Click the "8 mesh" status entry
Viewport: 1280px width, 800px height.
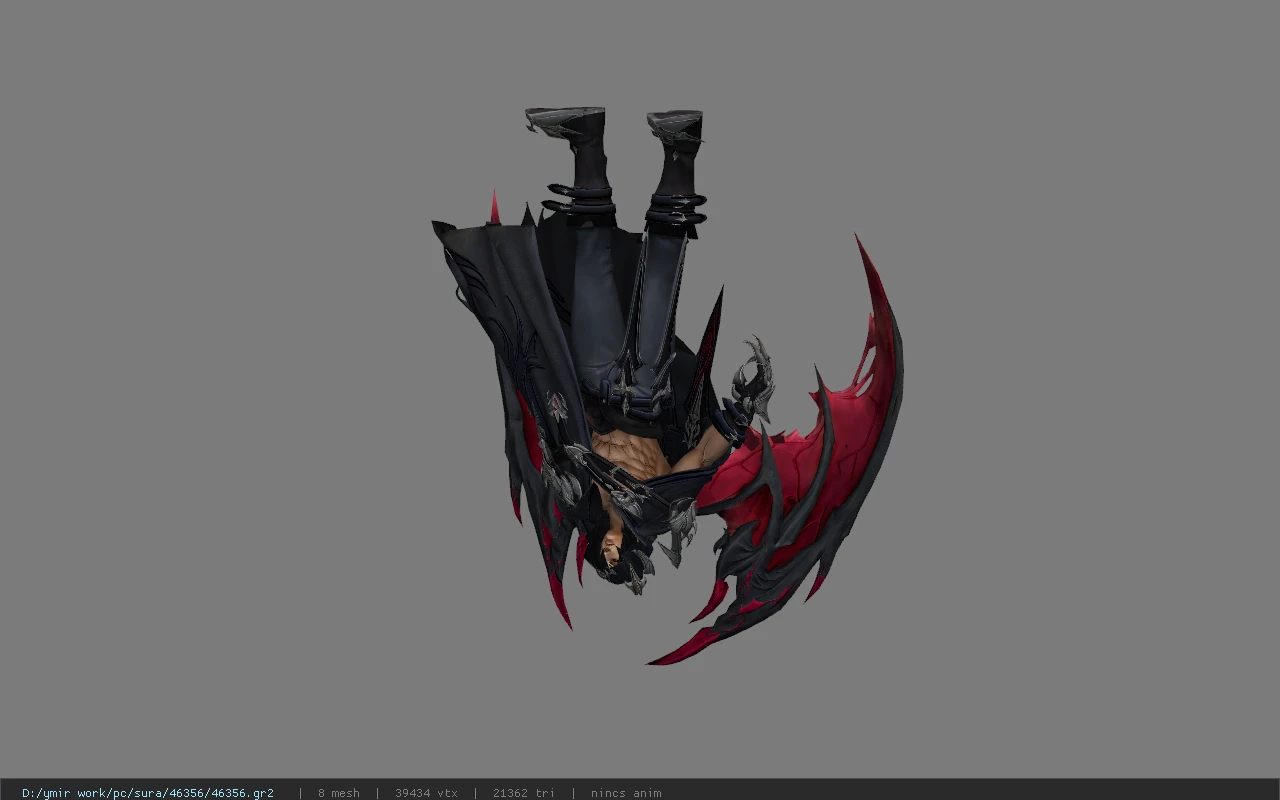pos(338,793)
